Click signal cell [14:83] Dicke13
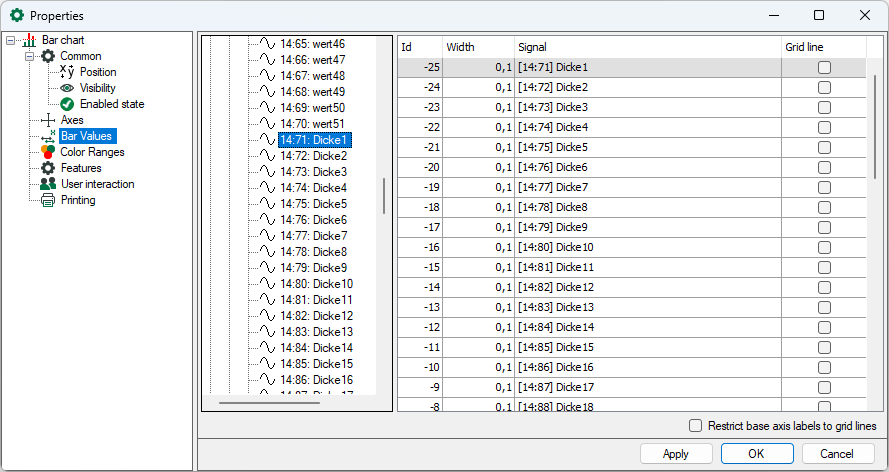Image resolution: width=889 pixels, height=472 pixels. [x=647, y=307]
